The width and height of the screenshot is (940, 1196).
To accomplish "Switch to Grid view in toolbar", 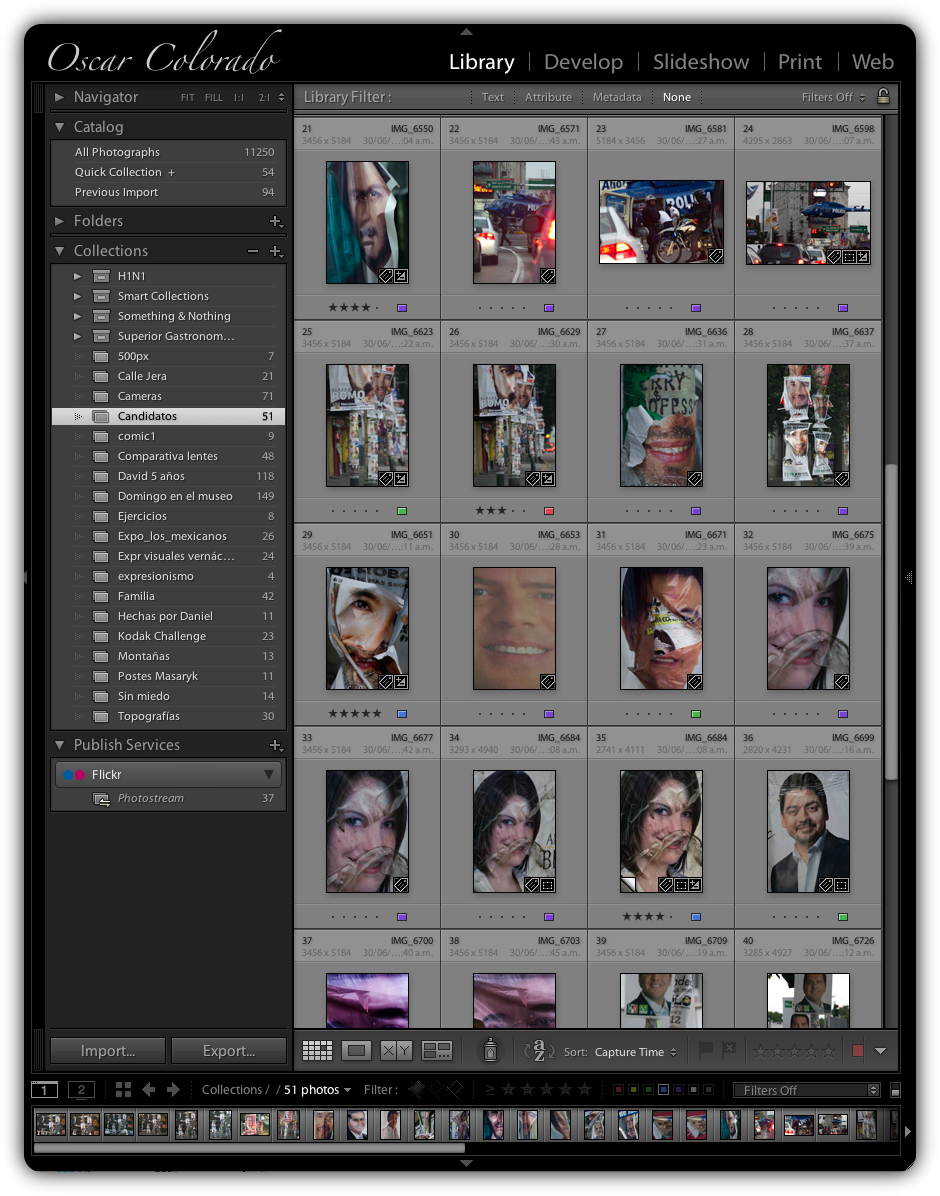I will pos(317,1051).
